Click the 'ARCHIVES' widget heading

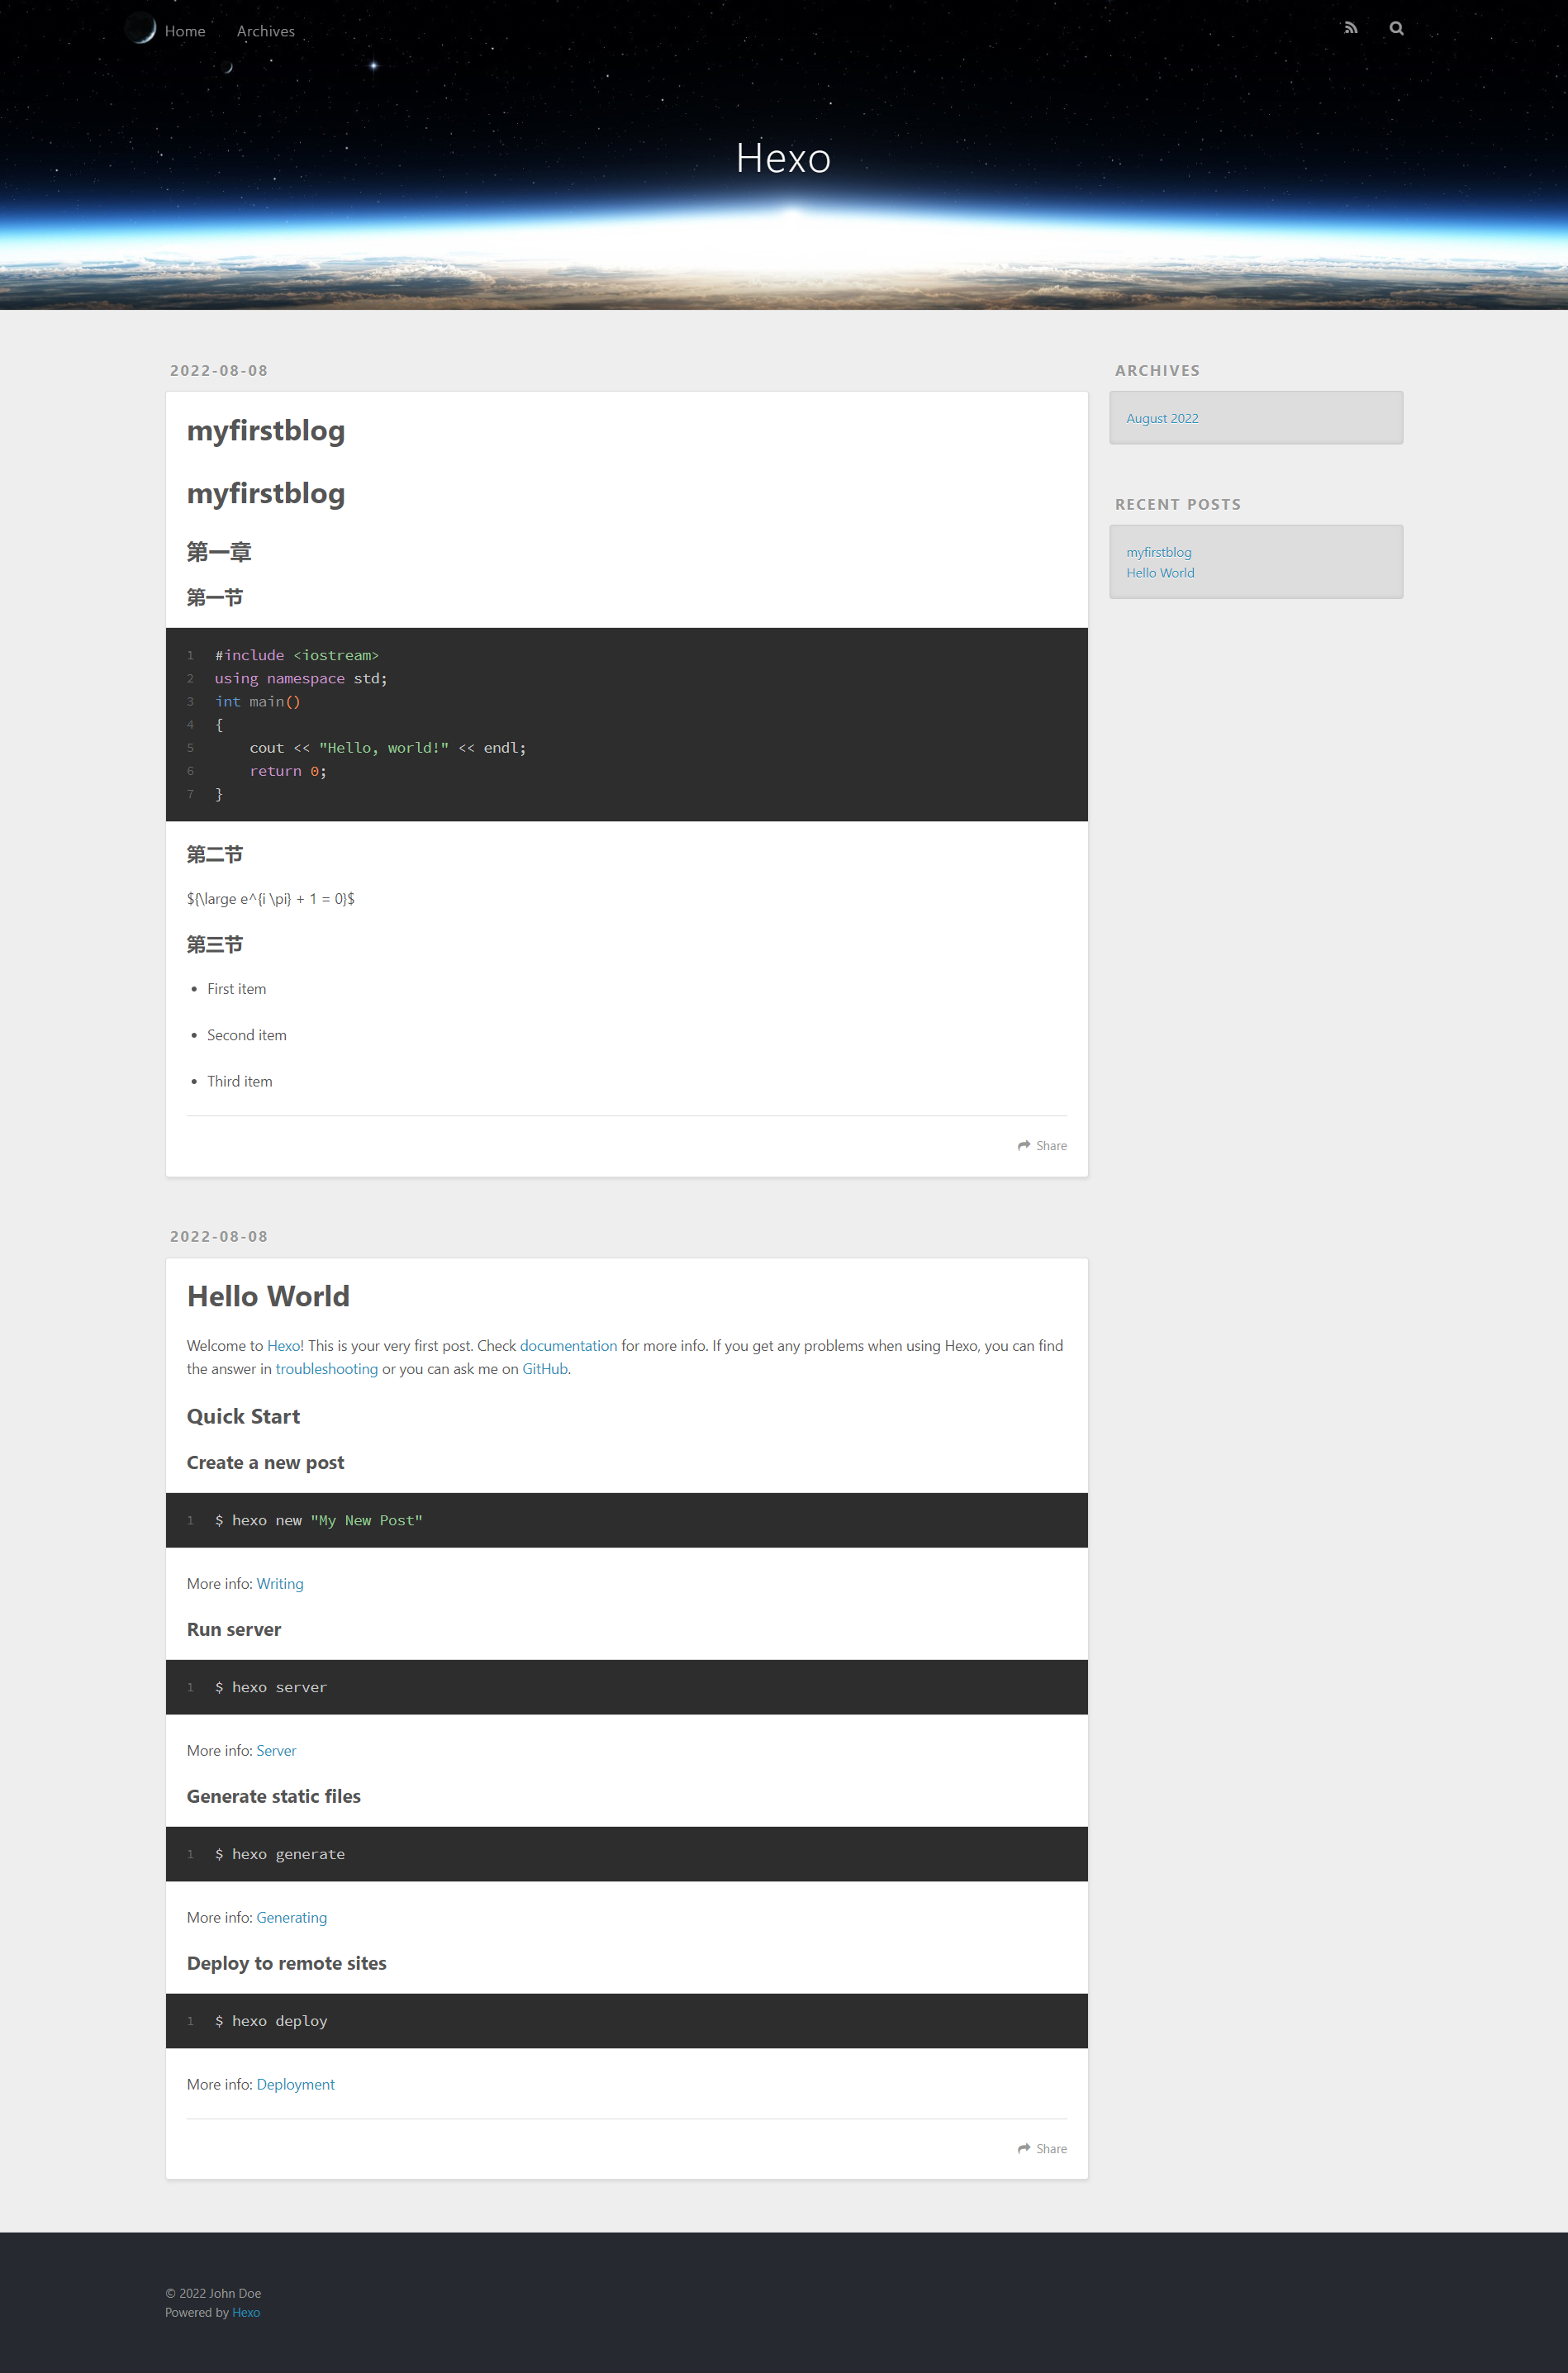(x=1157, y=370)
